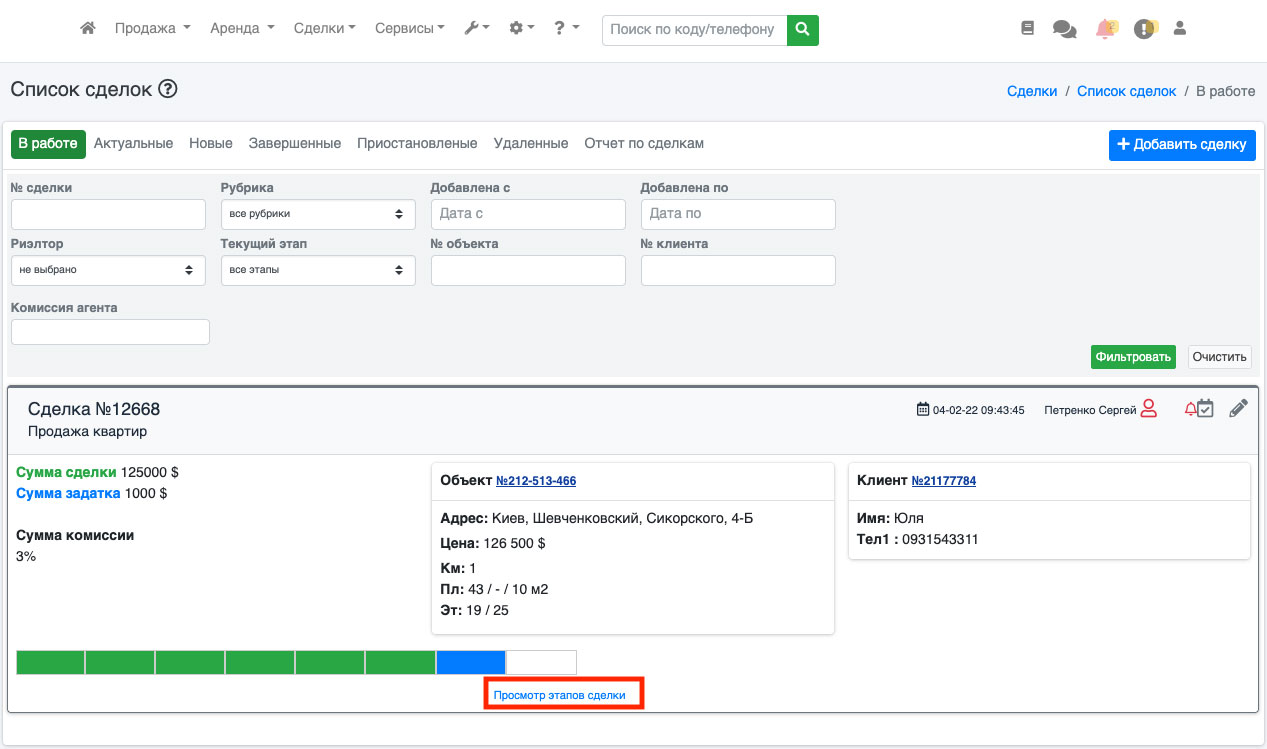Viewport: 1267px width, 749px height.
Task: Open the Продажа menu
Action: point(152,29)
